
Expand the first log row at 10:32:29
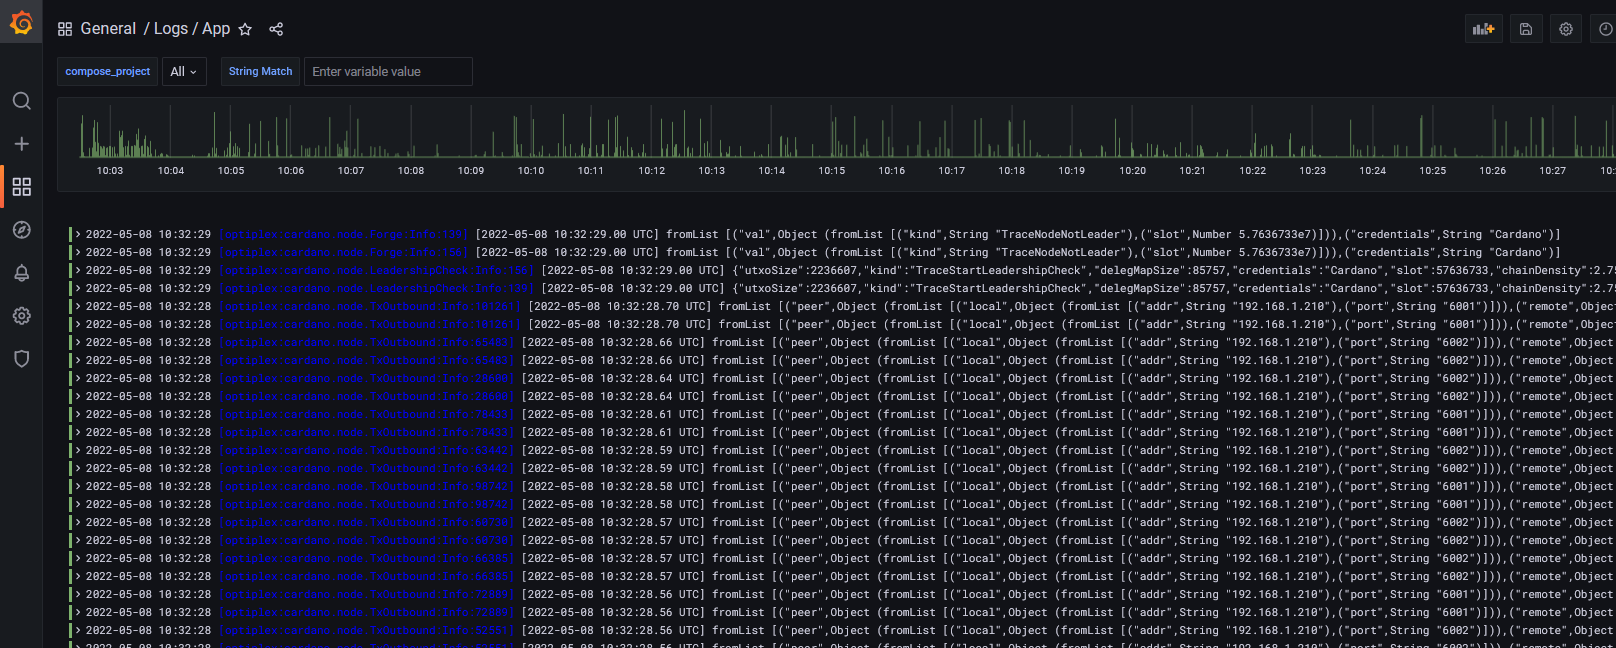78,235
